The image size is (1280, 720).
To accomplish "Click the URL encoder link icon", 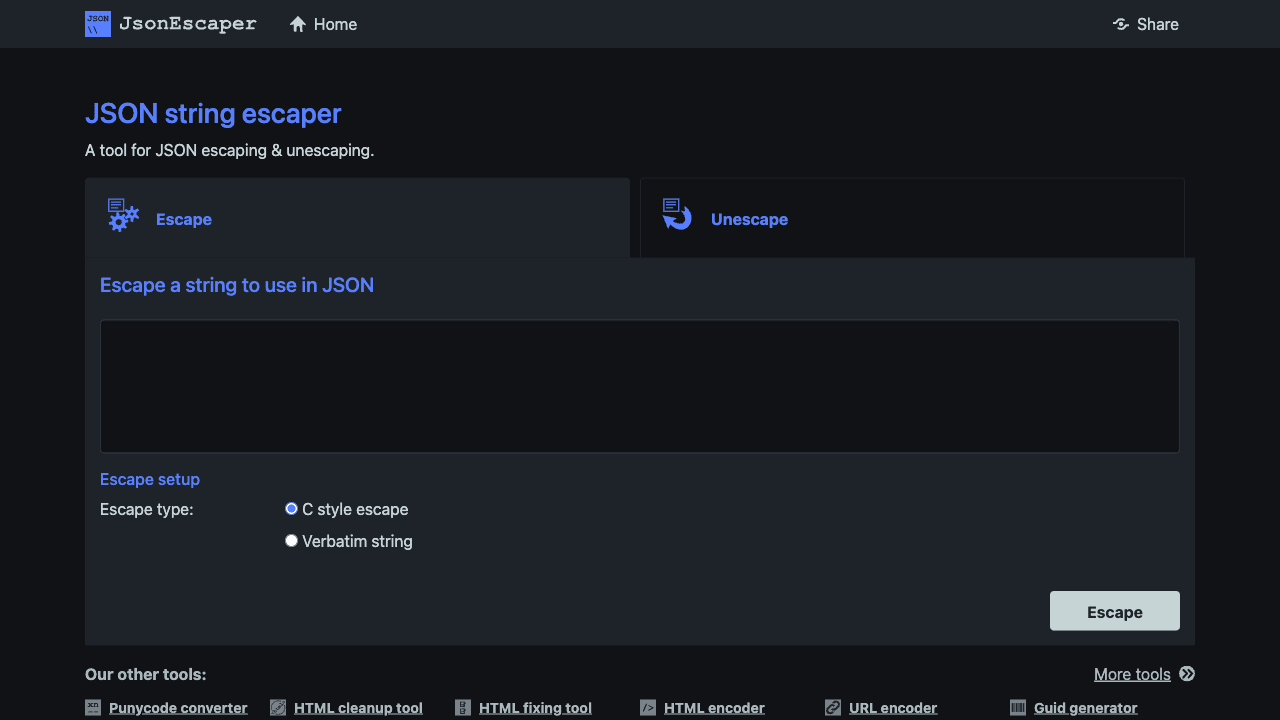I will (x=833, y=707).
